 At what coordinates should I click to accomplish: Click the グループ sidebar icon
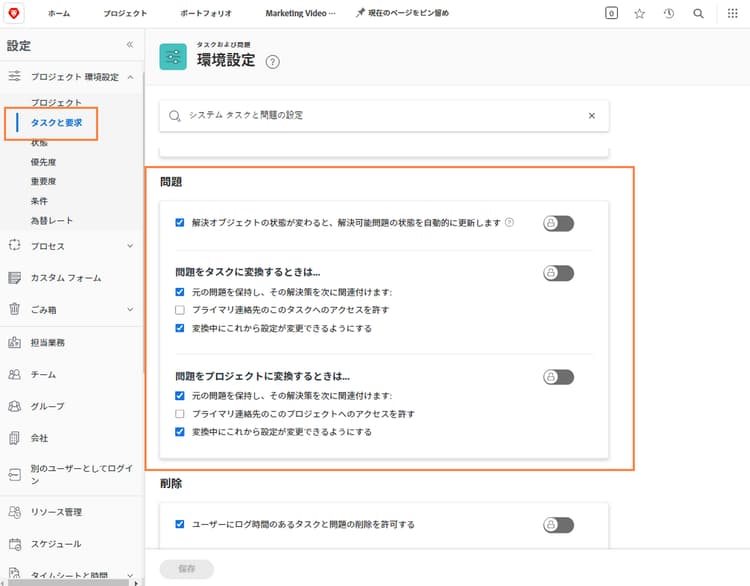(x=15, y=406)
